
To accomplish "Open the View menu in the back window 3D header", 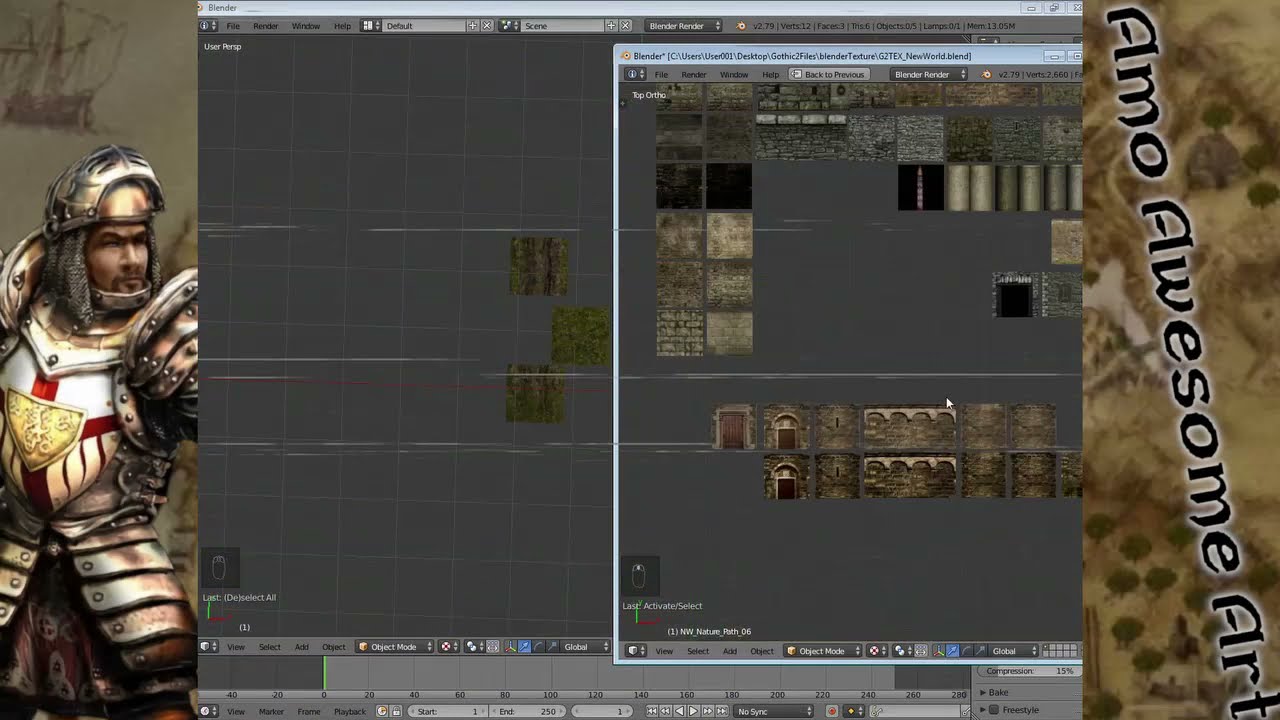I will 236,647.
